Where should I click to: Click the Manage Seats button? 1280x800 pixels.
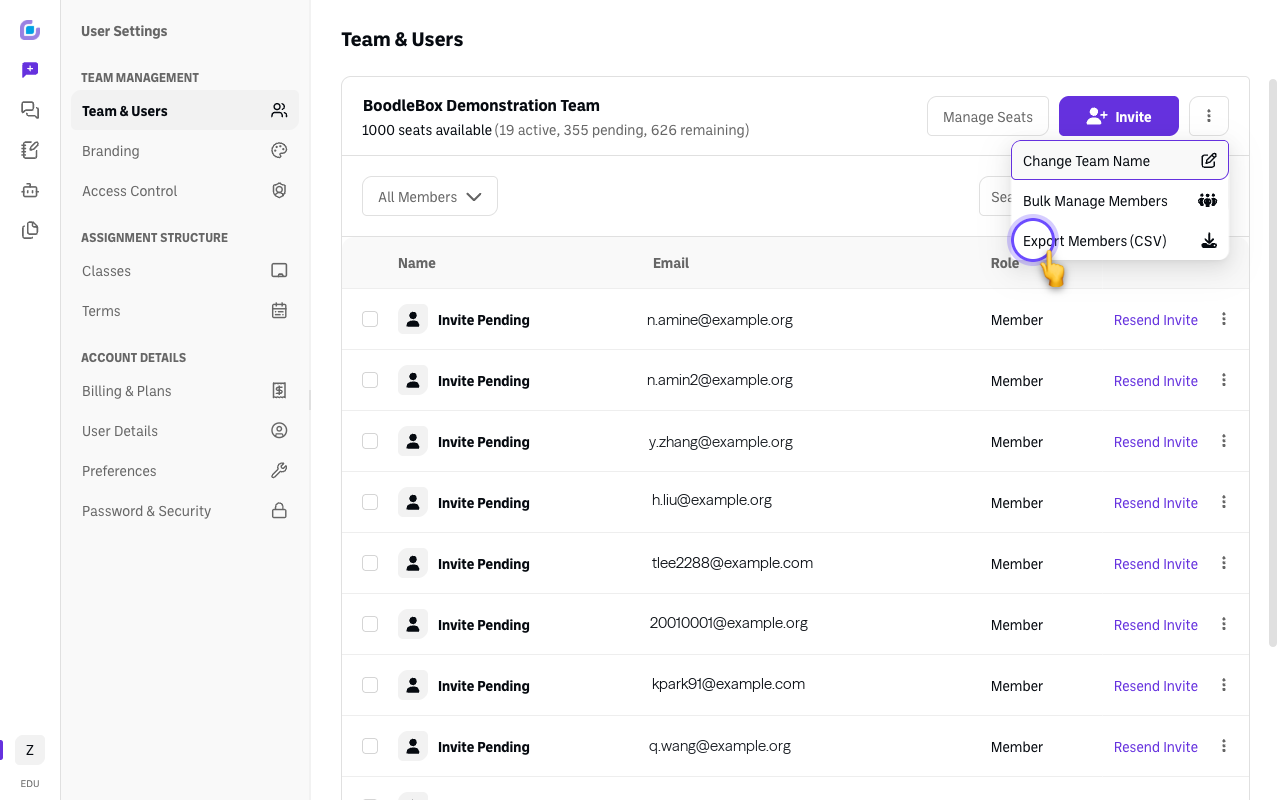click(x=988, y=117)
